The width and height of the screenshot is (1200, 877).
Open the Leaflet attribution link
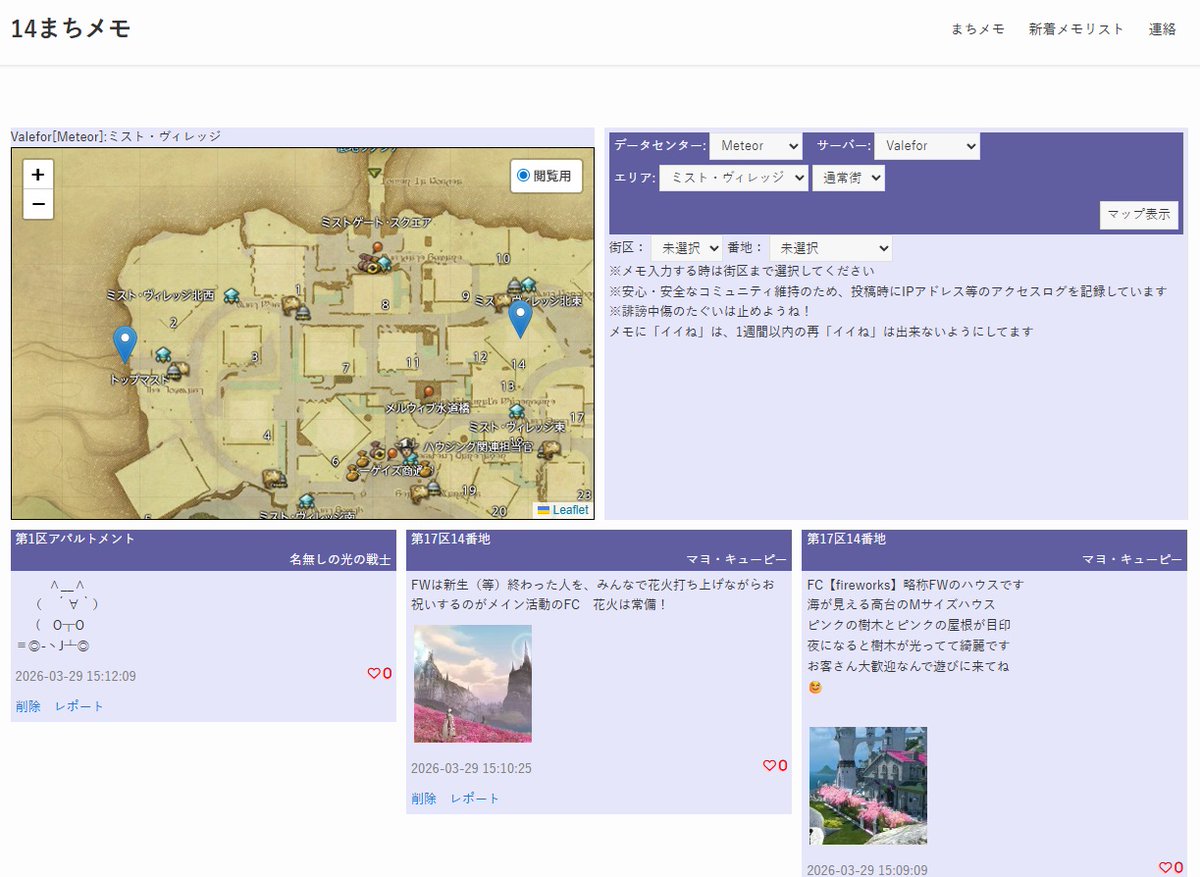pos(570,510)
